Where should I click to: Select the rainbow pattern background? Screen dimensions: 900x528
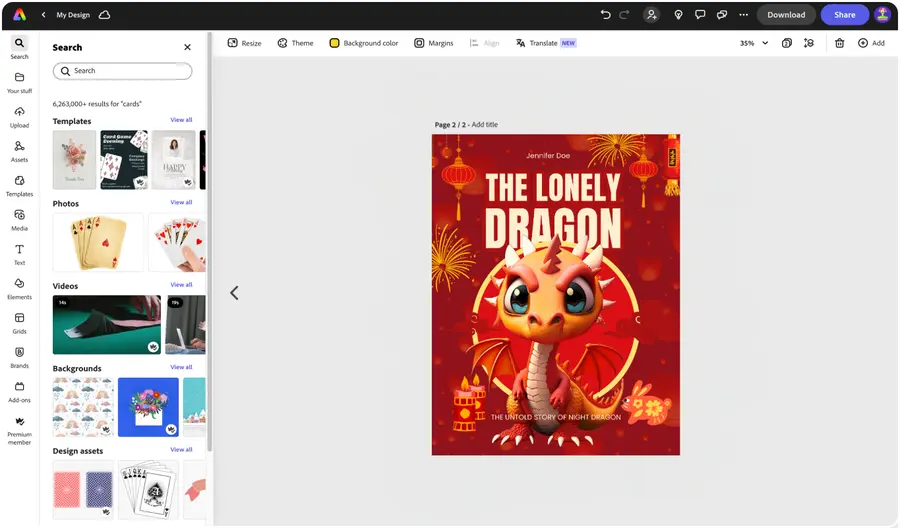tap(83, 407)
